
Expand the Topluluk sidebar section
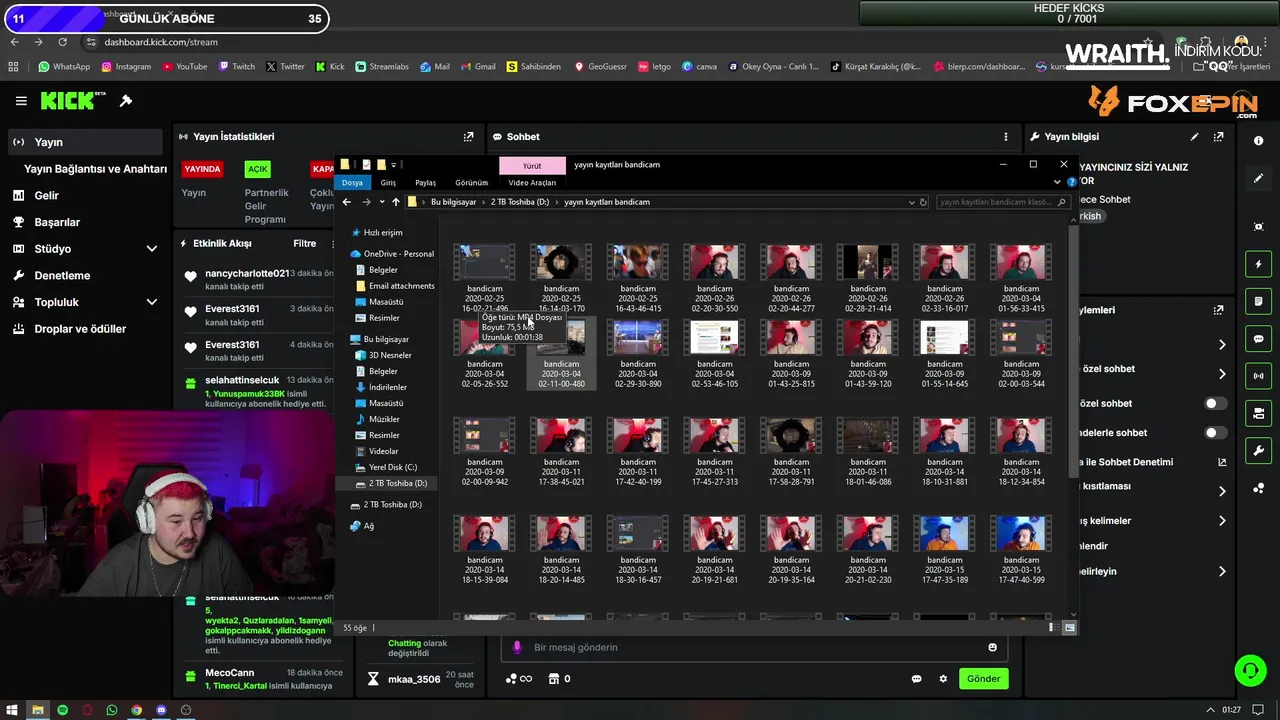pos(152,302)
